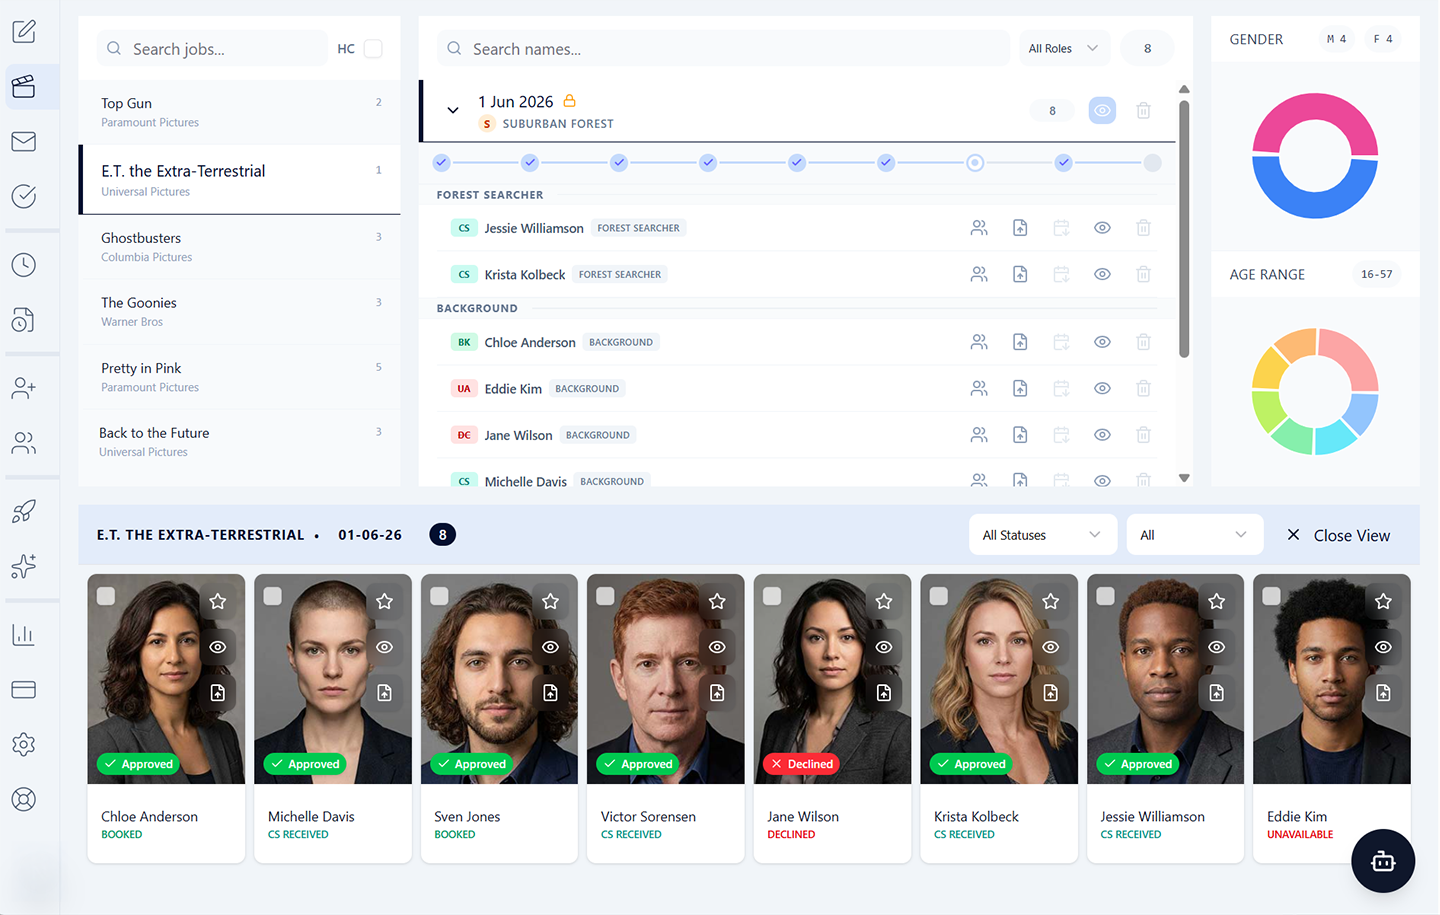Click the M 4 gender badge
This screenshot has width=1440, height=915.
pyautogui.click(x=1336, y=39)
